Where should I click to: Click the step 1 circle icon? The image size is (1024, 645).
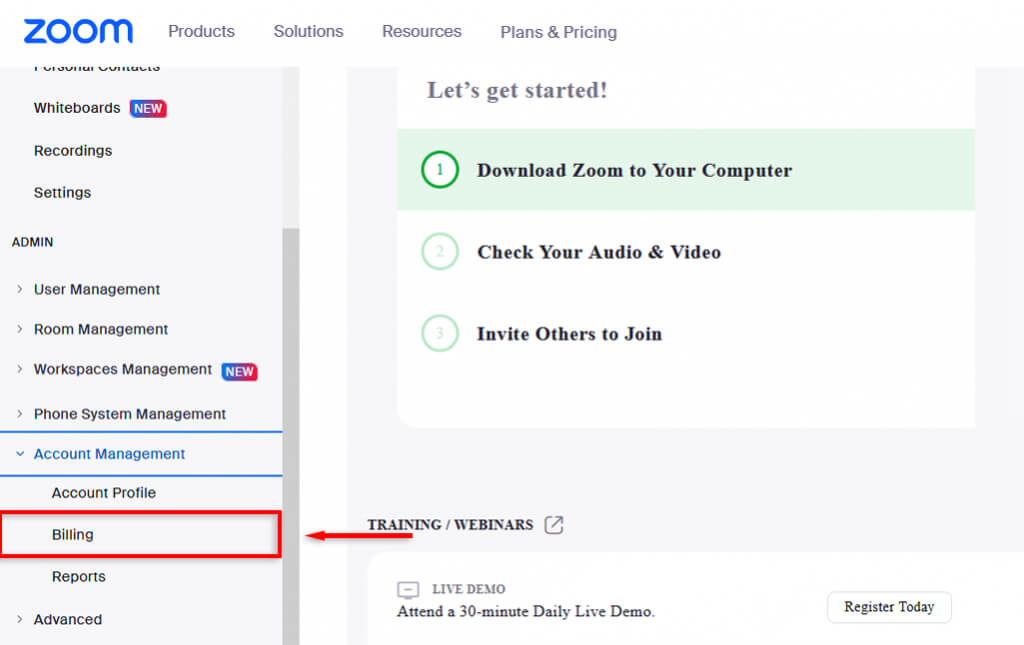pos(439,170)
